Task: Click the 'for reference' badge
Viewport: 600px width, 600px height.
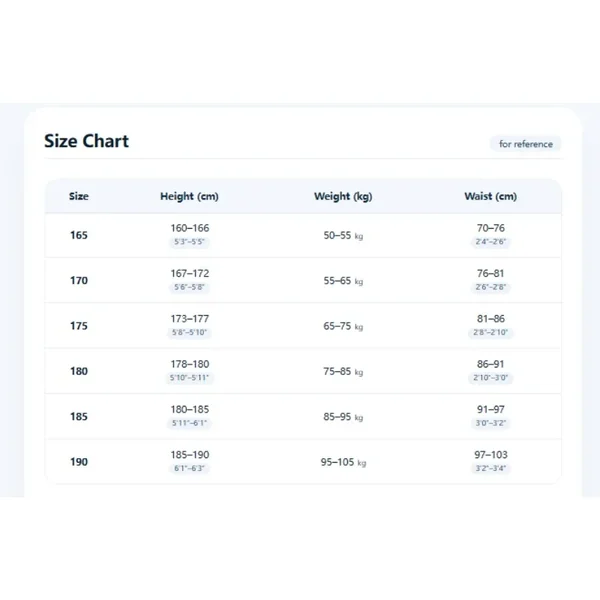Action: [x=526, y=144]
